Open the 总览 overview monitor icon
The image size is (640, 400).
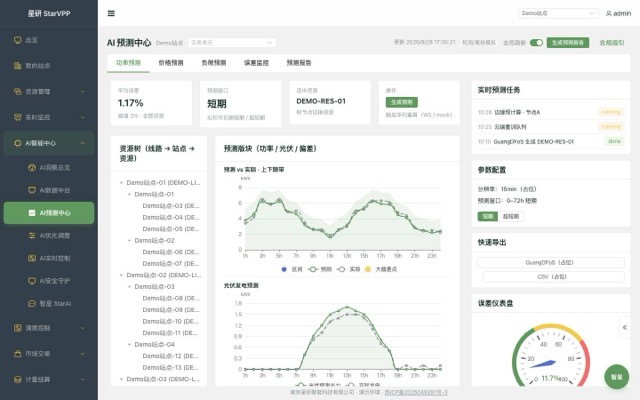pyautogui.click(x=18, y=40)
